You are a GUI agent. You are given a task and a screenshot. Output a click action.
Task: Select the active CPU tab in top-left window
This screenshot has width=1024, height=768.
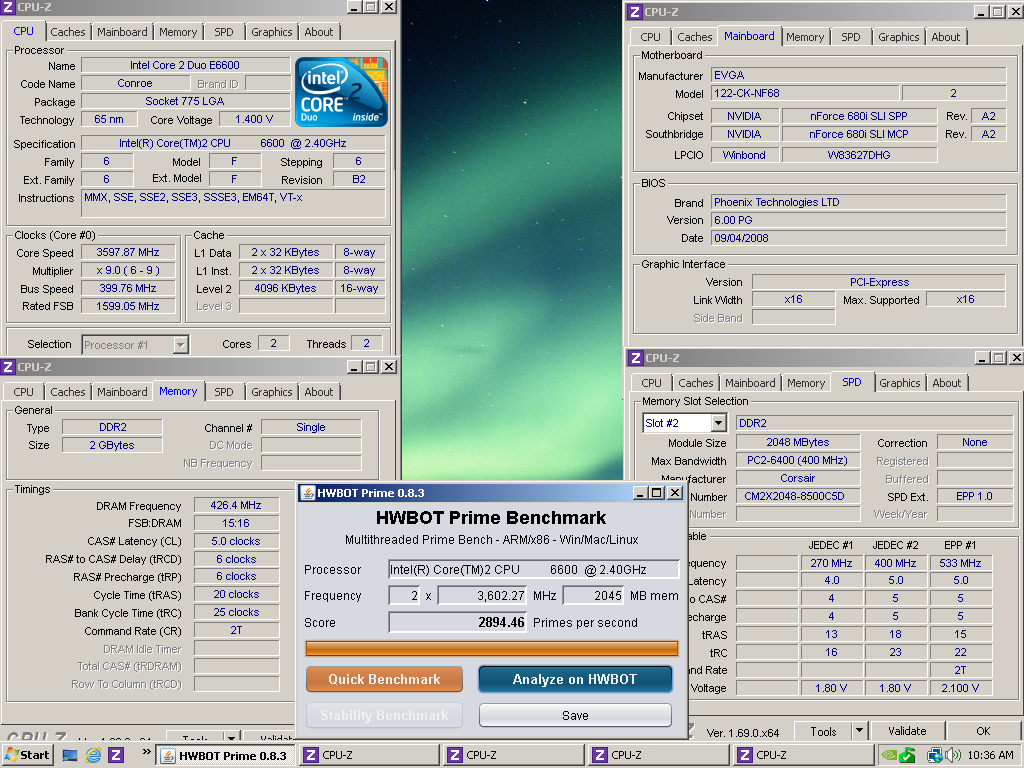coord(24,31)
